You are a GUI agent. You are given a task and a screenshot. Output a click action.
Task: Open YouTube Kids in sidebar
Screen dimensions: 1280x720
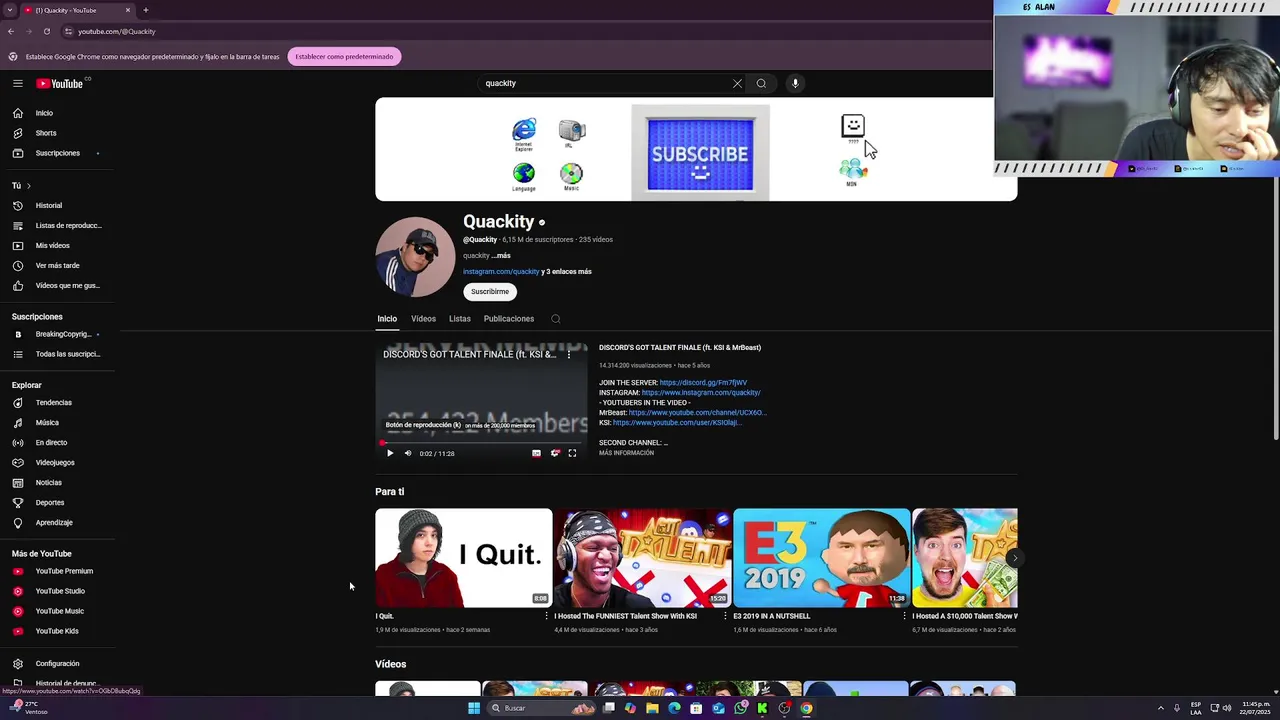56,631
